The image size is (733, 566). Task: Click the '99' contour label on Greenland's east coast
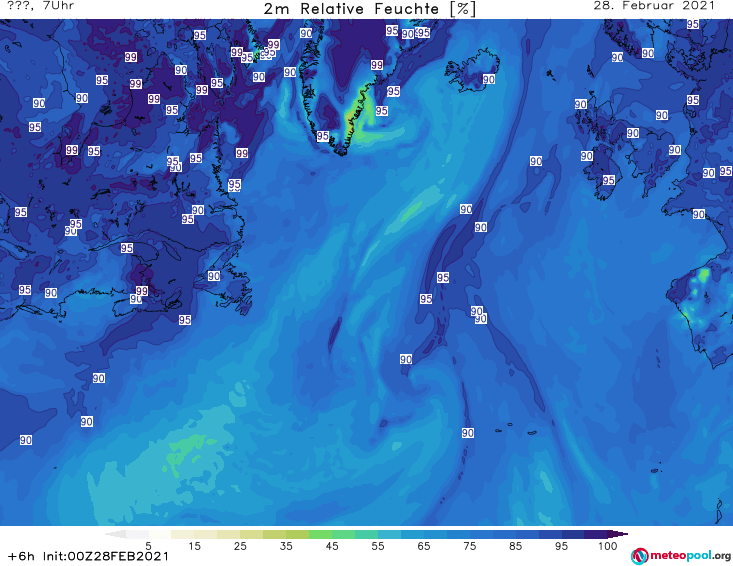(x=377, y=64)
